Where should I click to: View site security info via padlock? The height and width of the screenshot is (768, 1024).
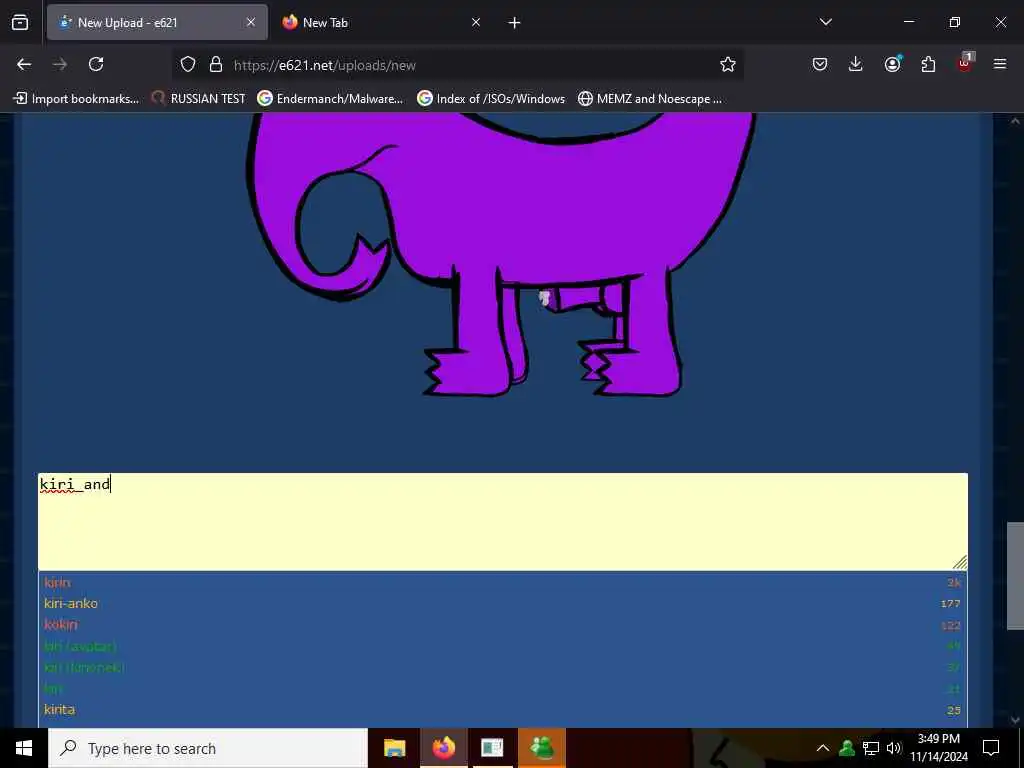(216, 65)
